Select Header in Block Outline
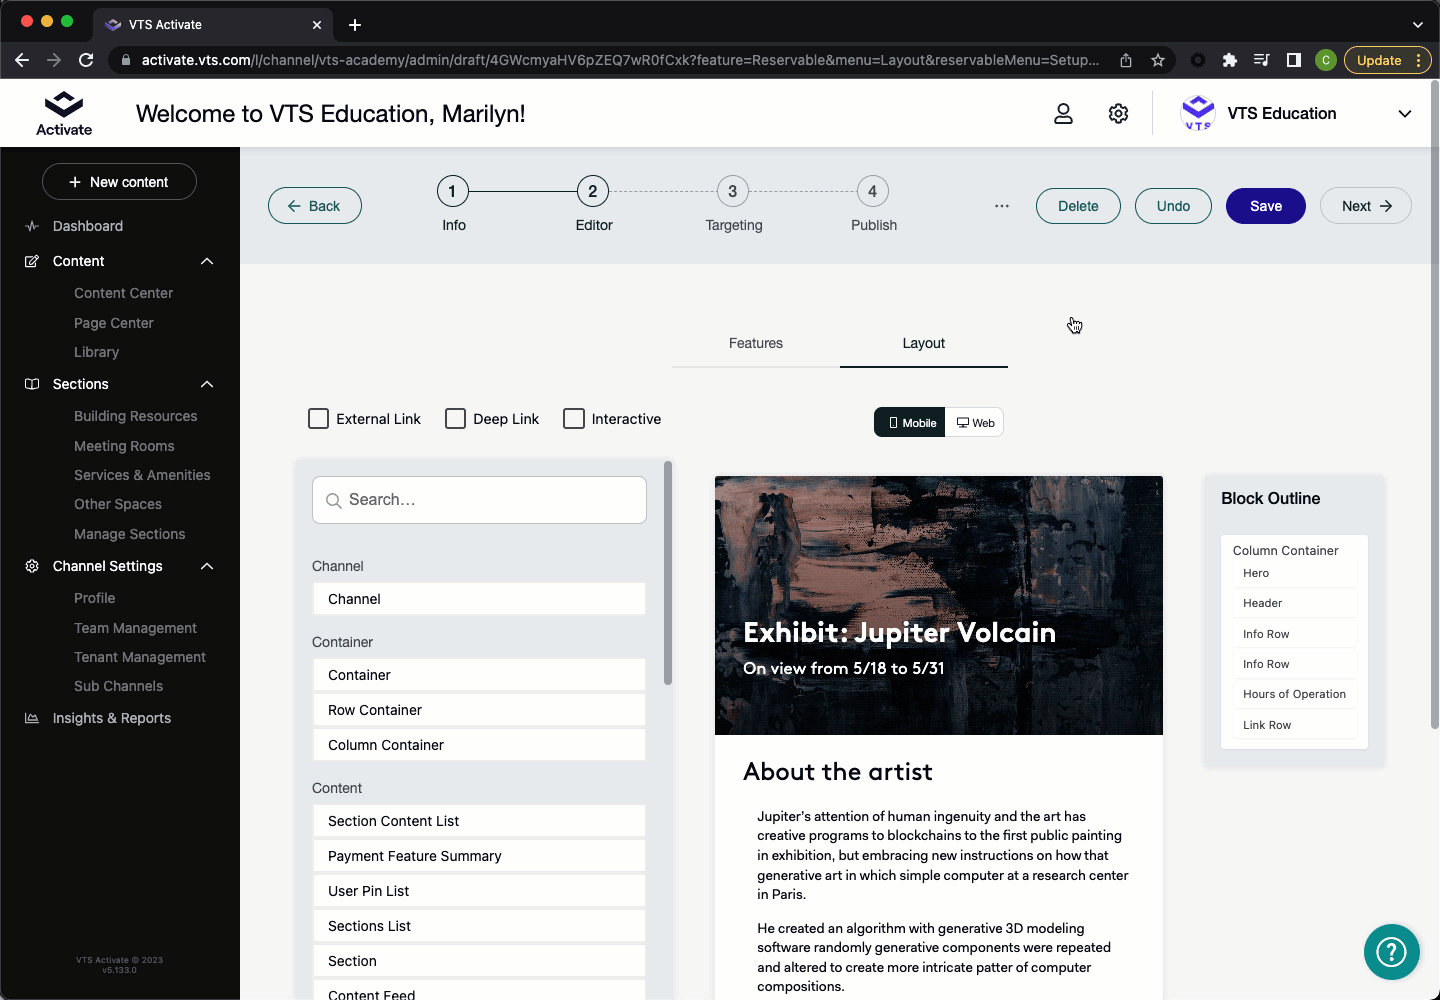This screenshot has height=1000, width=1440. point(1294,603)
